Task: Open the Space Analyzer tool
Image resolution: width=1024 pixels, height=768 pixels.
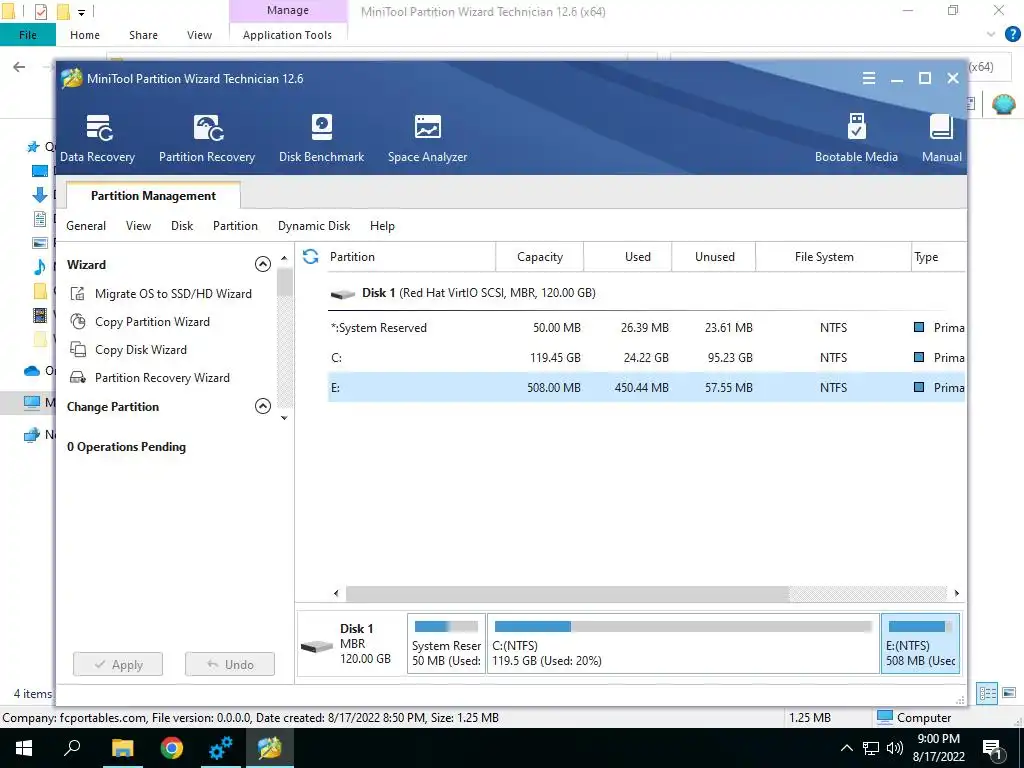Action: tap(427, 138)
